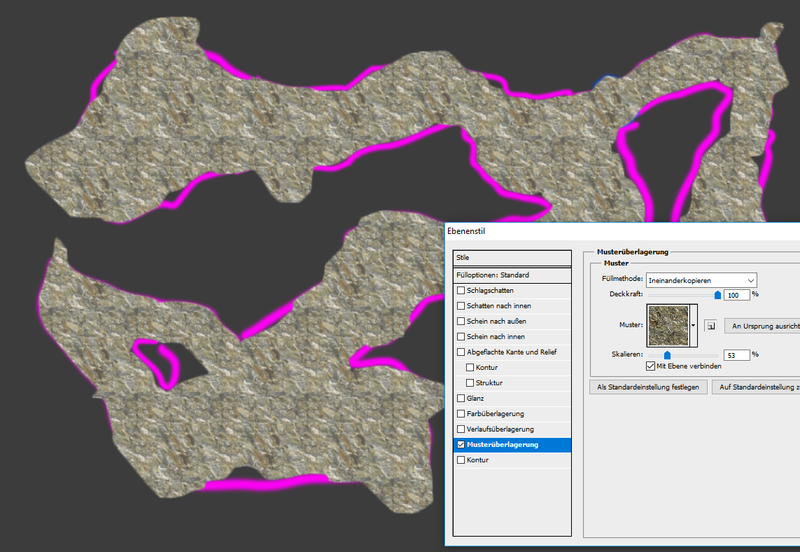Viewport: 800px width, 552px height.
Task: Enable the Farbüberlagerung checkbox
Action: [461, 413]
